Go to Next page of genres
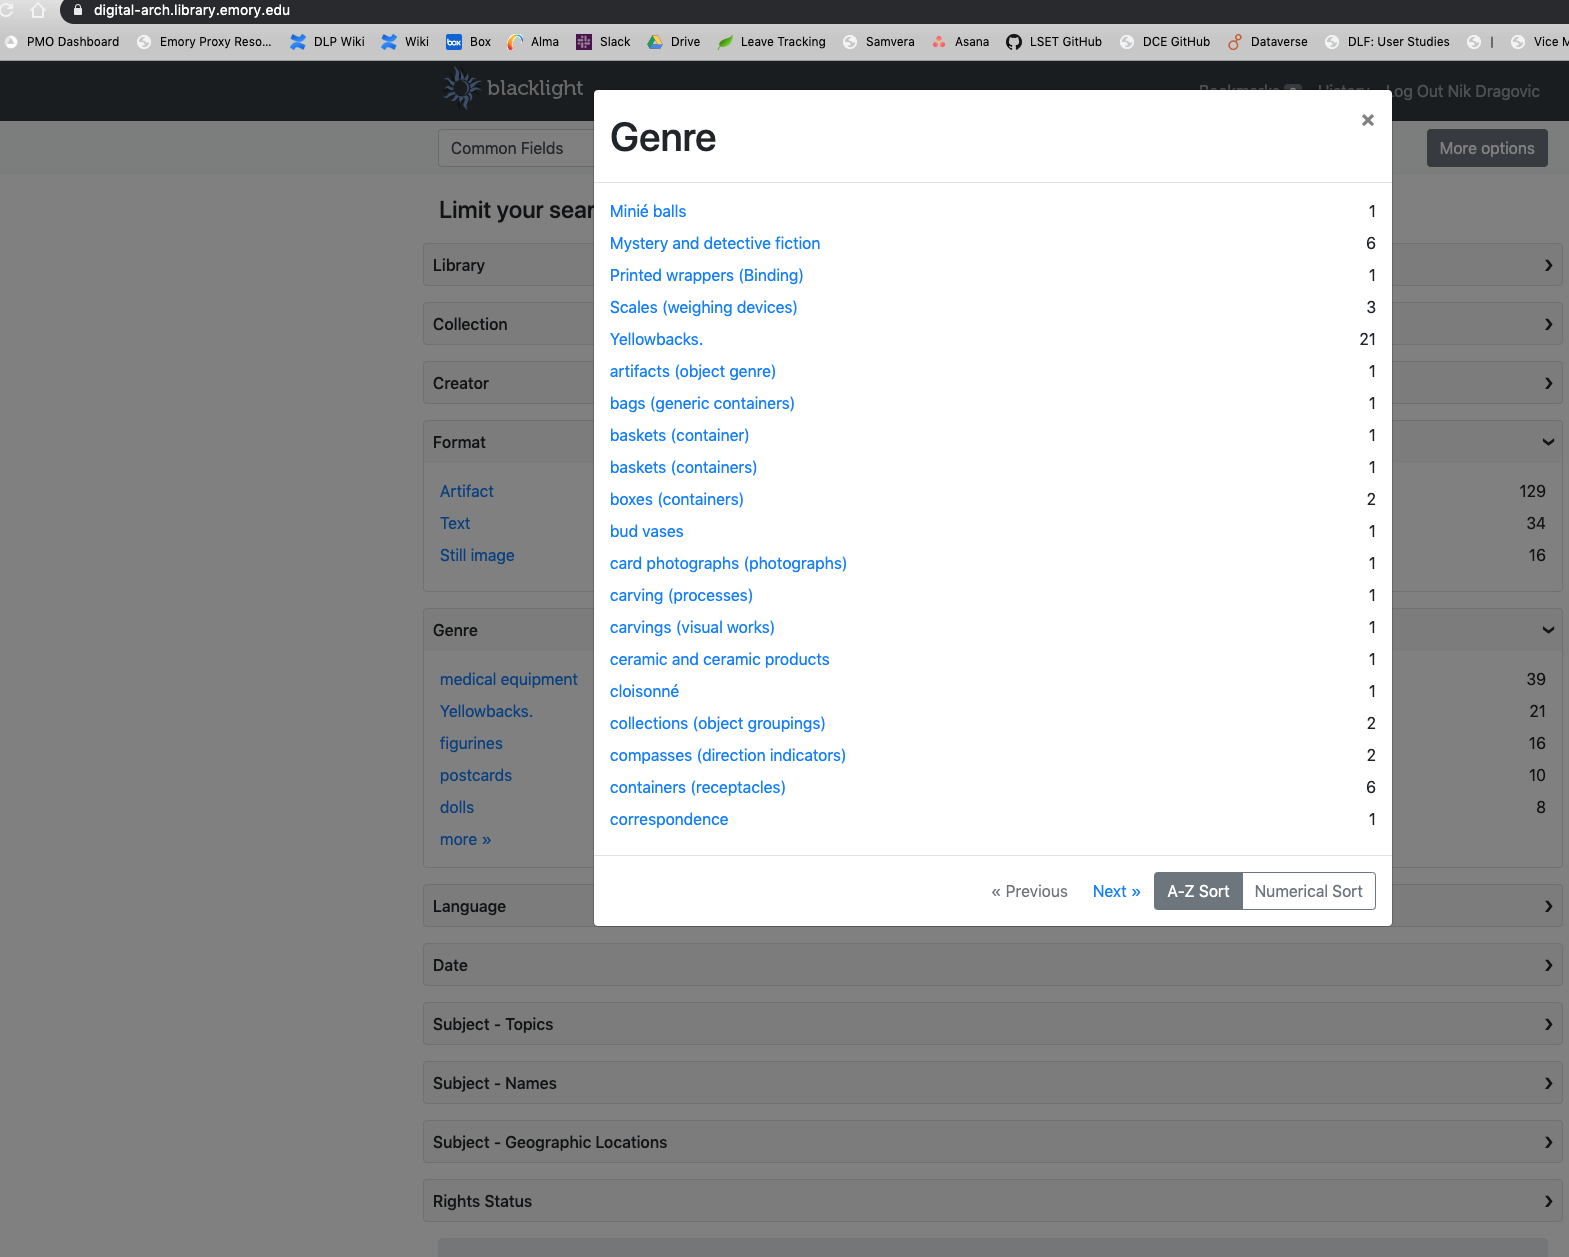Viewport: 1569px width, 1257px height. click(x=1116, y=891)
